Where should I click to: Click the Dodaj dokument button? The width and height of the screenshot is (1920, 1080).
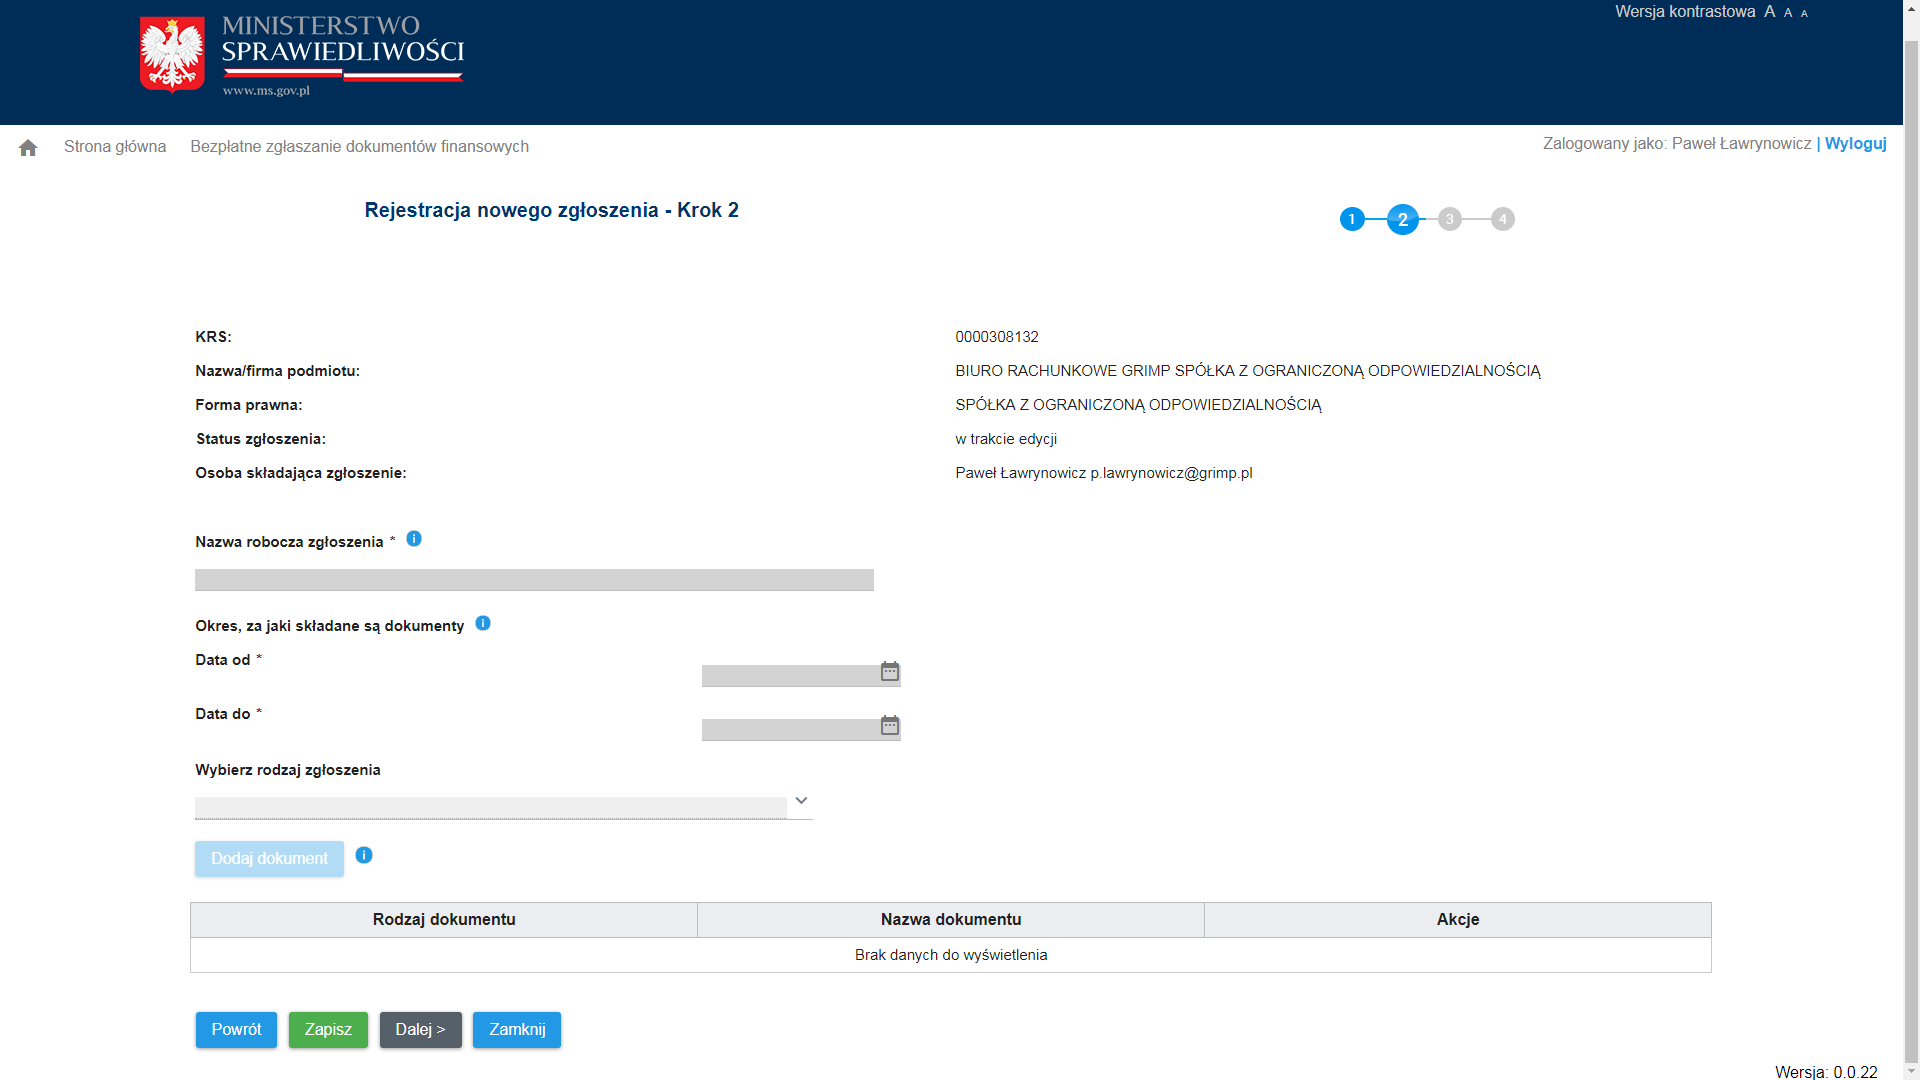[x=269, y=859]
